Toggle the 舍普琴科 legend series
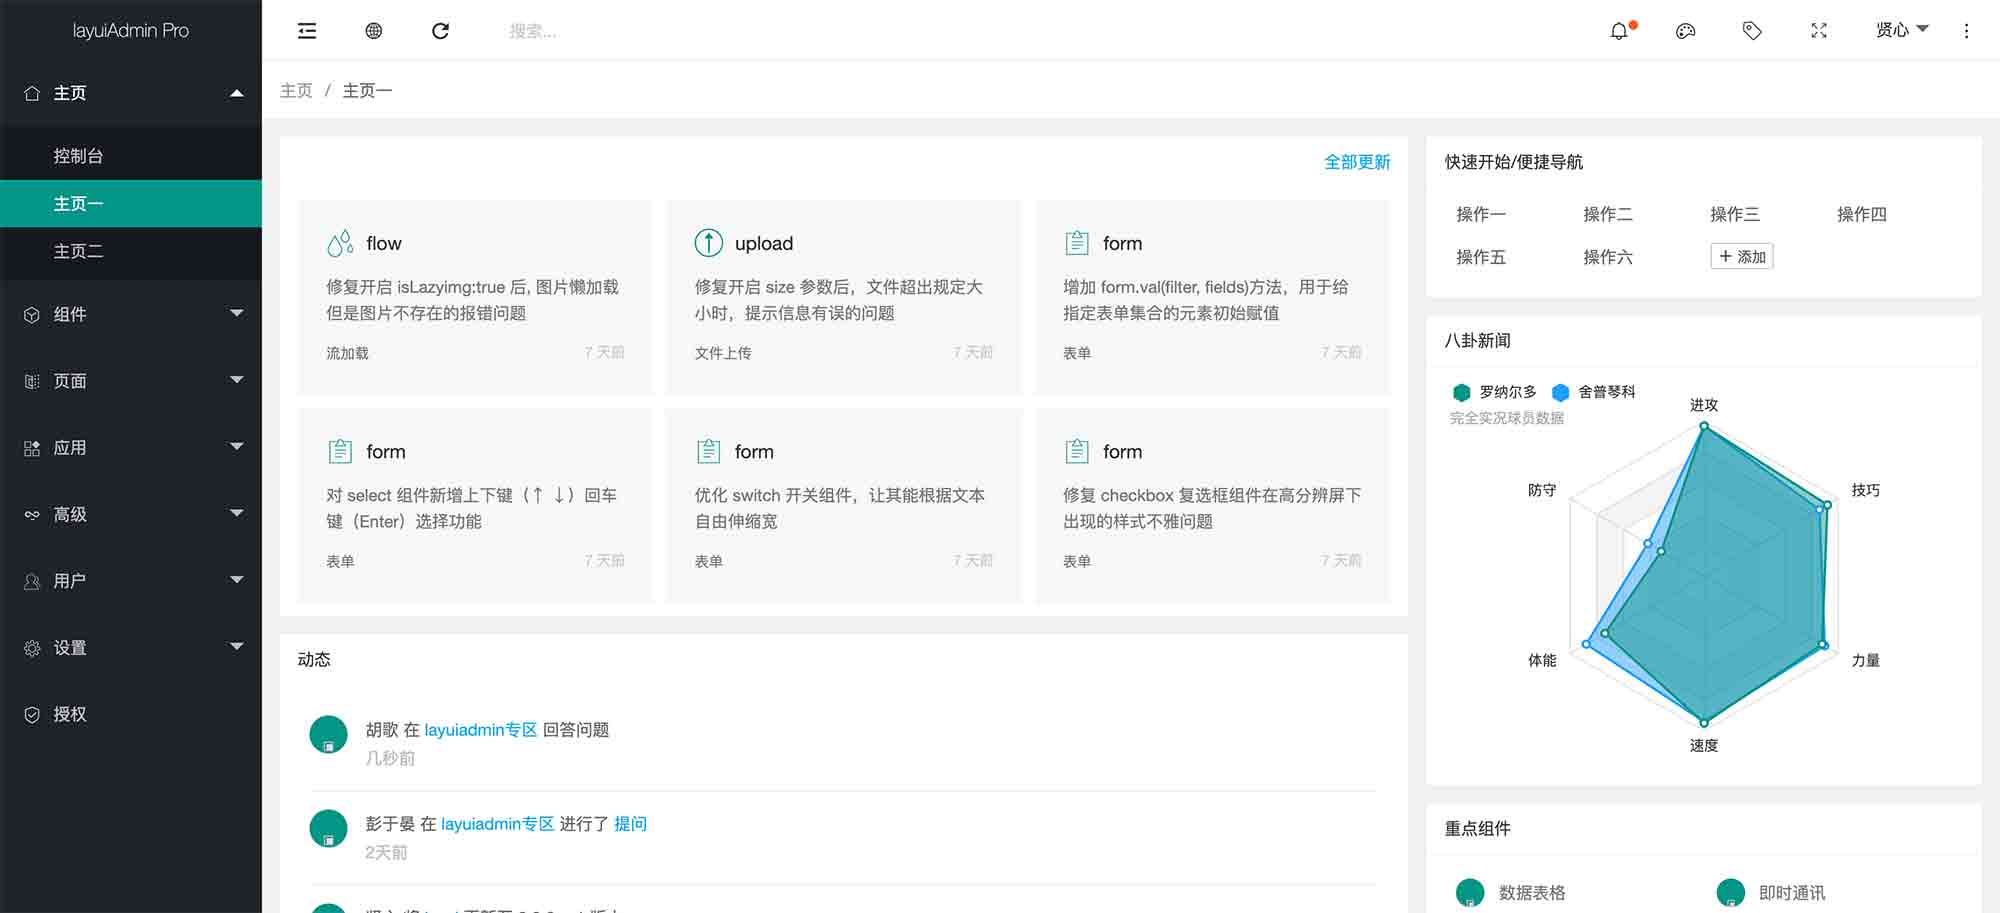The height and width of the screenshot is (913, 2000). tap(1594, 392)
